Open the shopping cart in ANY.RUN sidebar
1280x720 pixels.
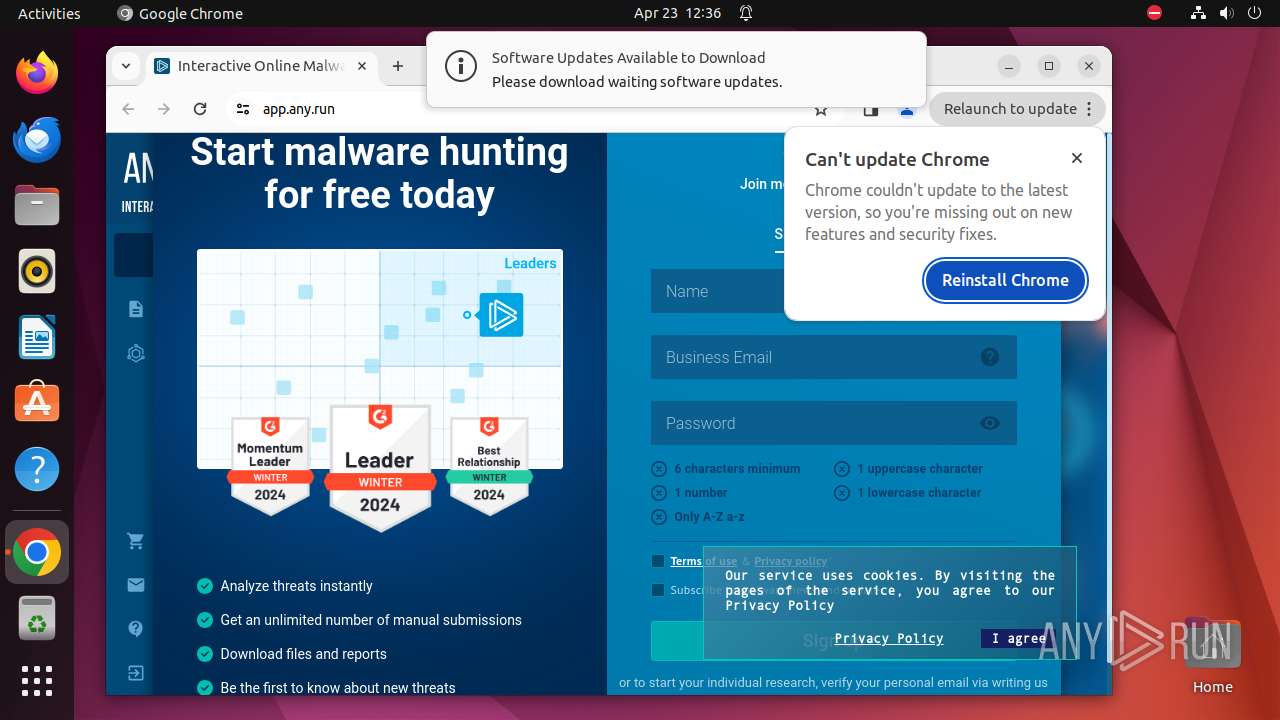[136, 541]
